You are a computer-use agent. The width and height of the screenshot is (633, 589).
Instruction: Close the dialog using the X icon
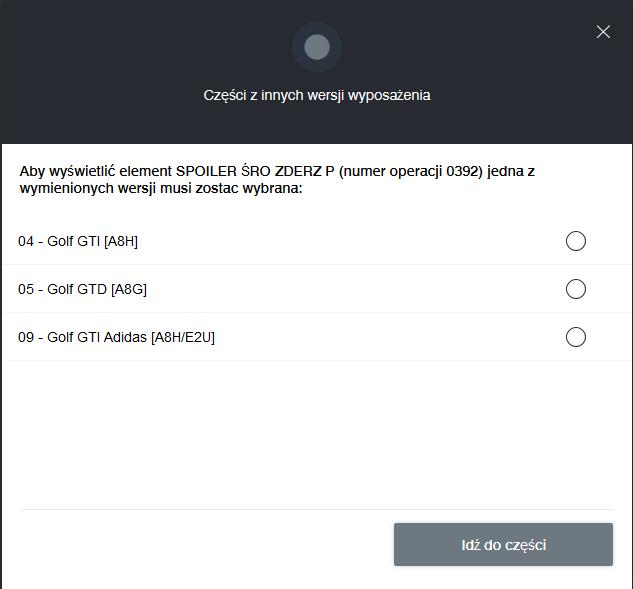pos(603,31)
